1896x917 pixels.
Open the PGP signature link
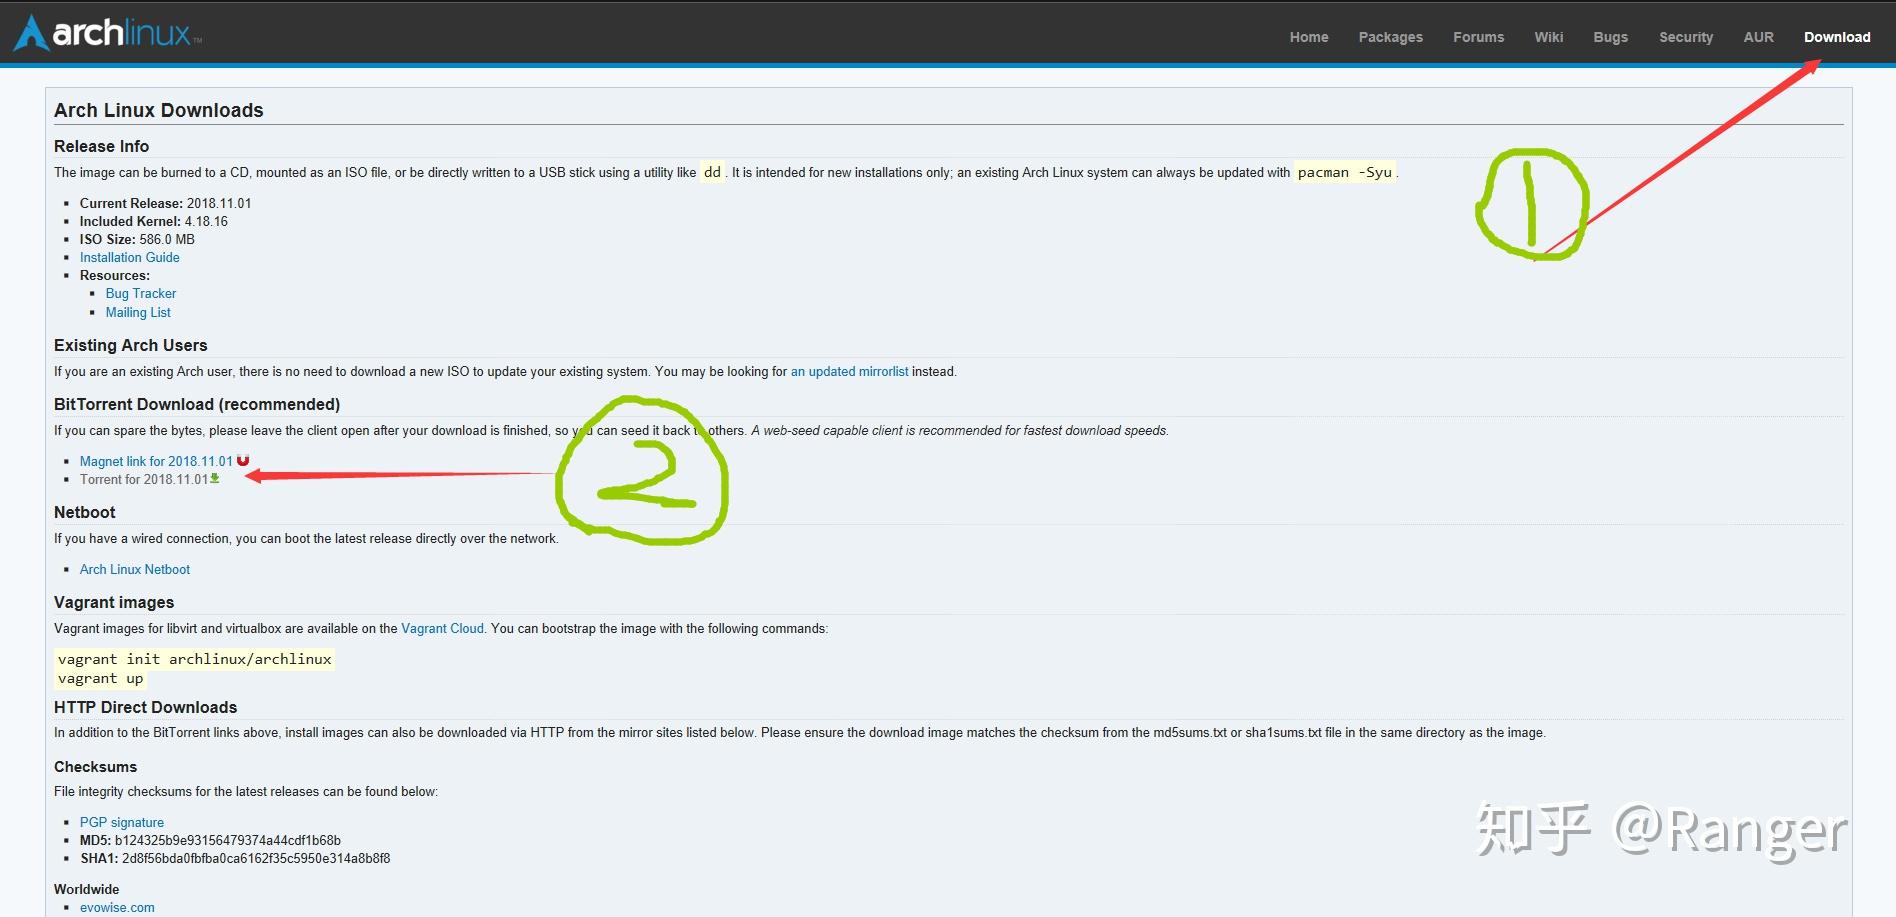pyautogui.click(x=122, y=822)
